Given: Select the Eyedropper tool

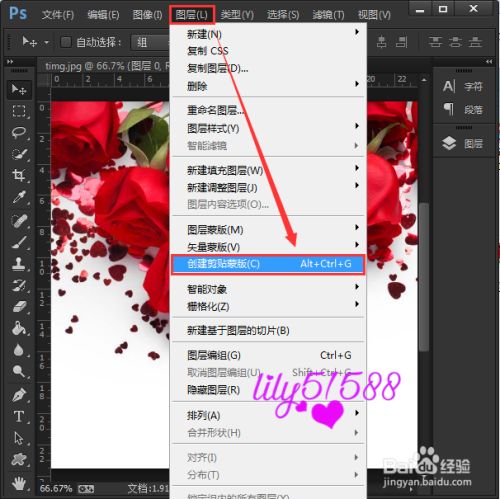Looking at the screenshot, I should click(x=19, y=197).
